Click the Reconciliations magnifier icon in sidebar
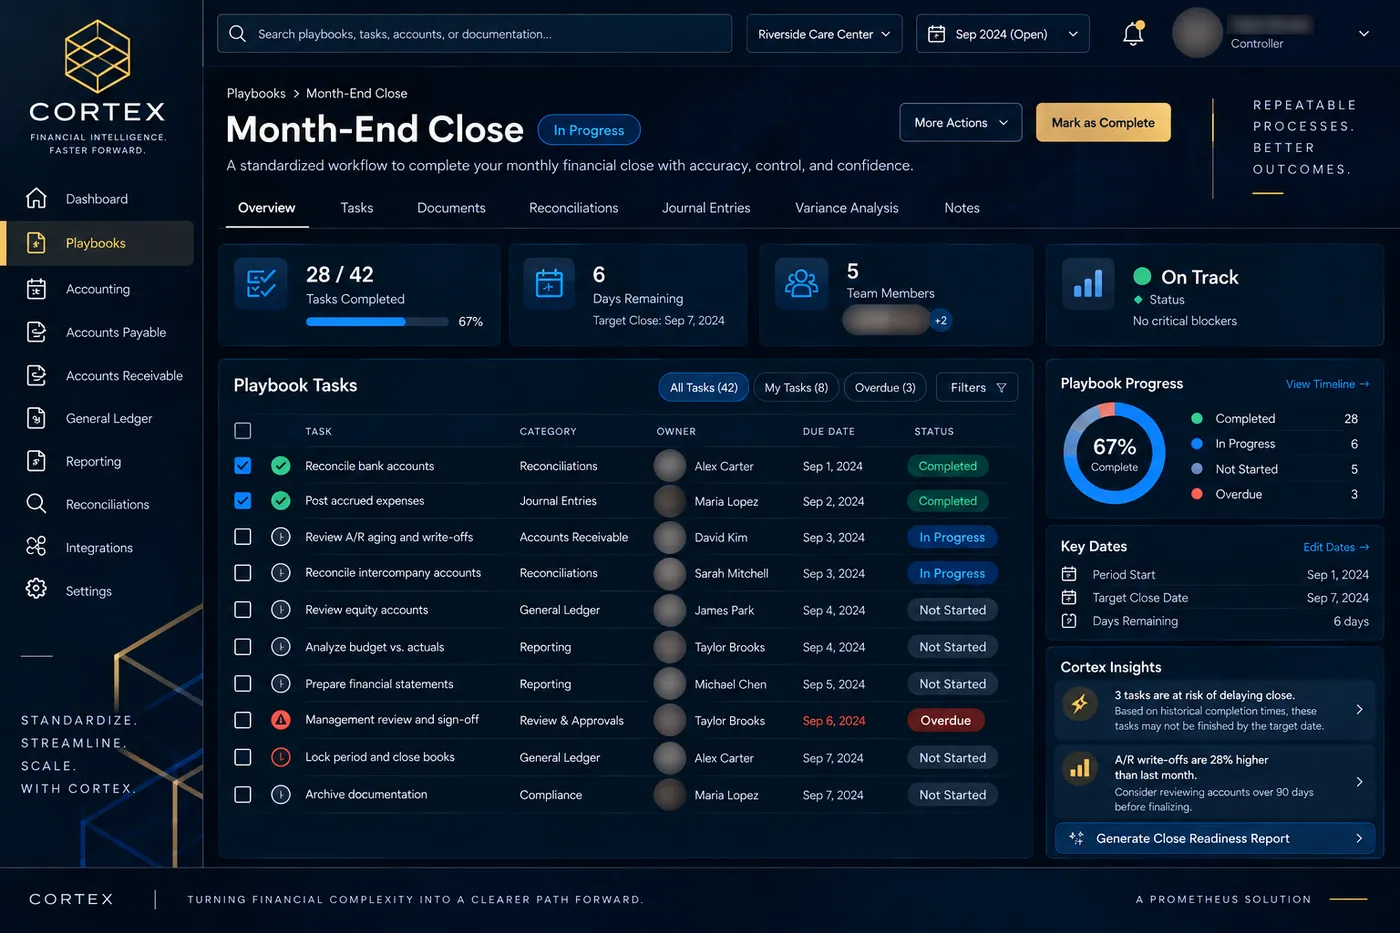Viewport: 1400px width, 933px height. click(x=36, y=504)
